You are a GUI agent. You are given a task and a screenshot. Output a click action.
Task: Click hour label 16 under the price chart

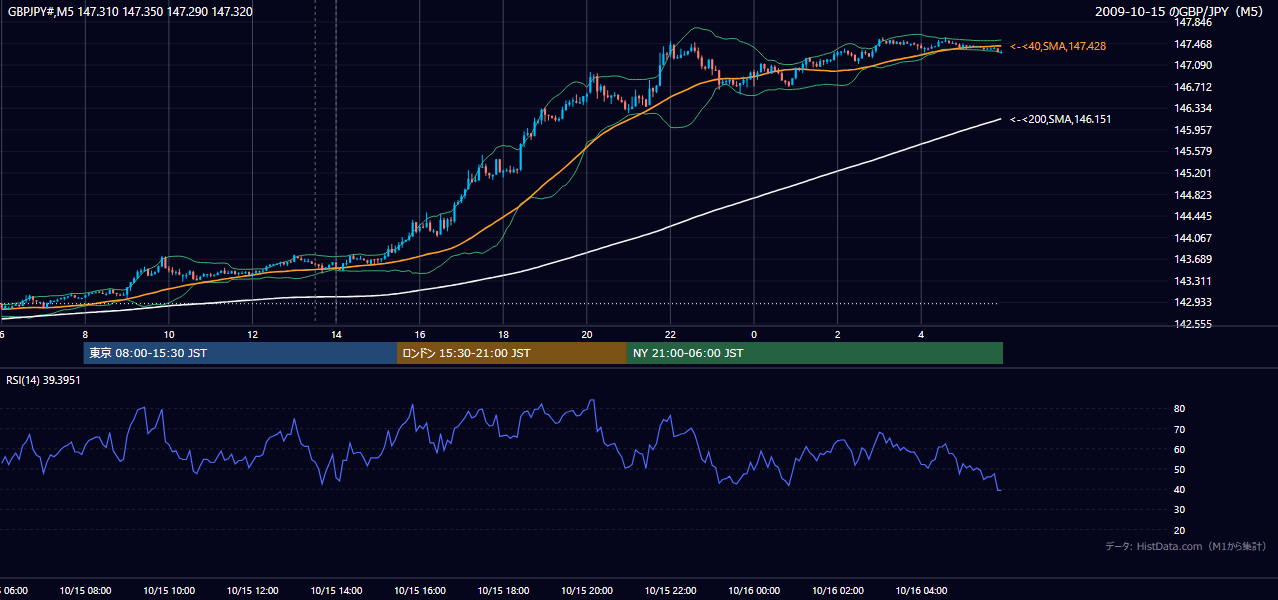pos(420,334)
